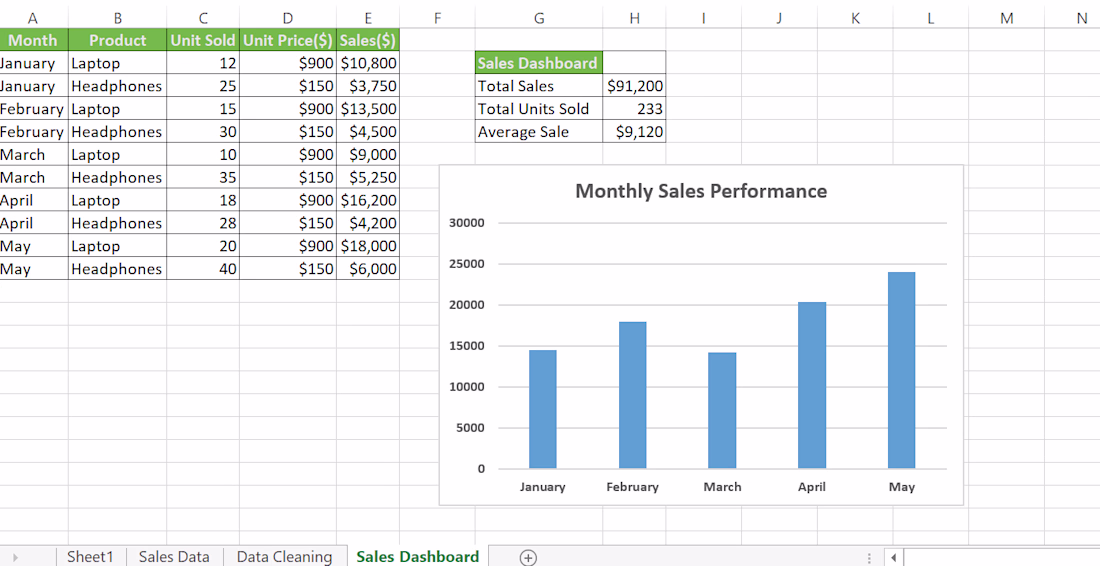The width and height of the screenshot is (1100, 566).
Task: Click the March bar in chart
Action: click(x=722, y=410)
